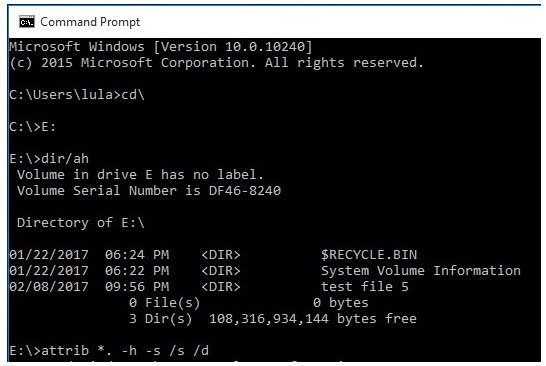Click the Command Prompt window icon
Viewport: 546px width, 366px height.
coord(27,22)
